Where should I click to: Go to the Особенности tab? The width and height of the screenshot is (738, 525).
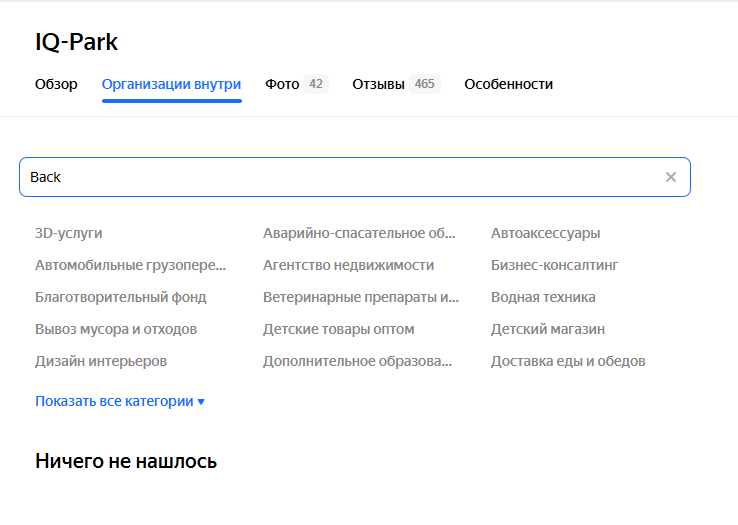click(x=508, y=84)
